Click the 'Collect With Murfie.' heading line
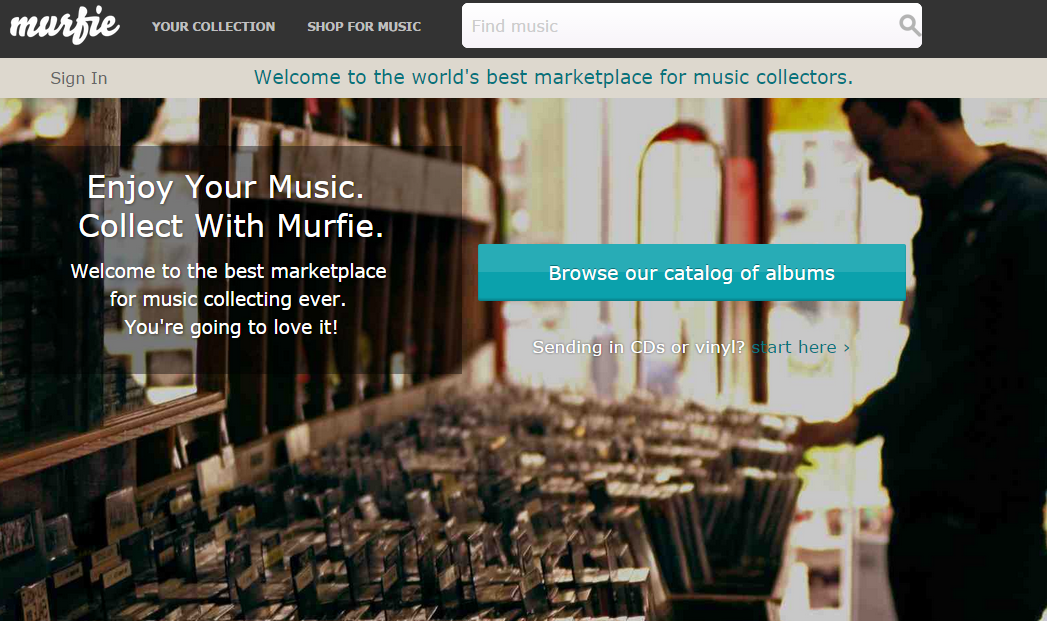The width and height of the screenshot is (1047, 621). (x=231, y=226)
